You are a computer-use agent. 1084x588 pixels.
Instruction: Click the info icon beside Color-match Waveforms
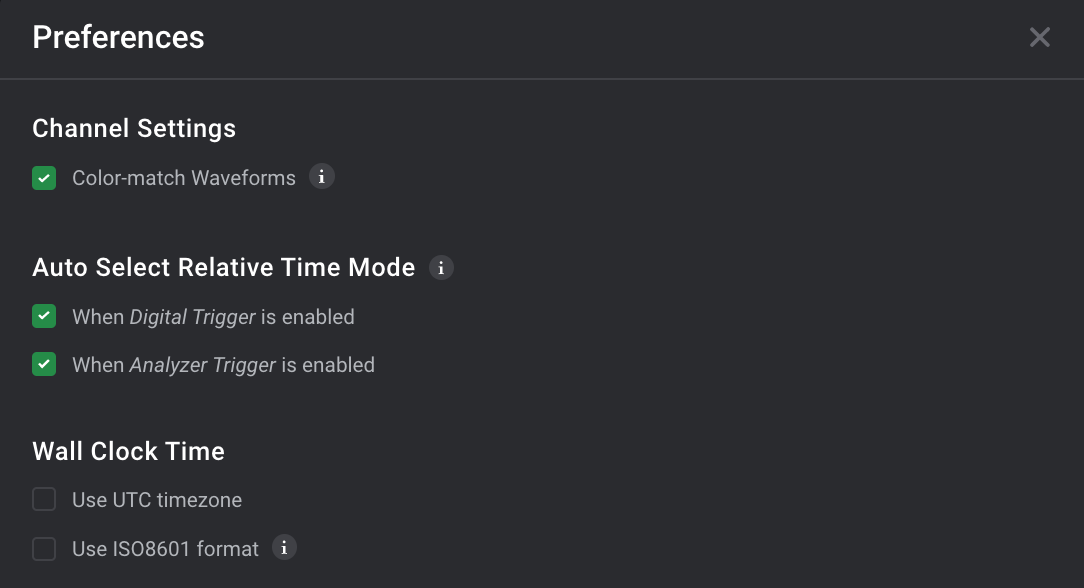click(322, 176)
